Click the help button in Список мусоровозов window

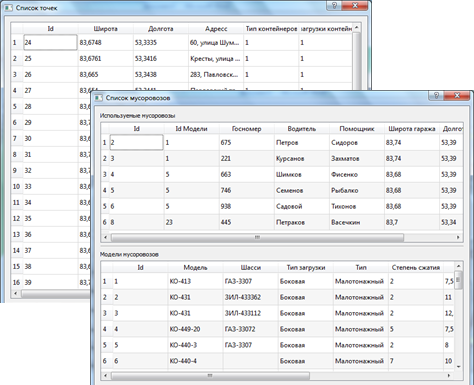point(437,96)
